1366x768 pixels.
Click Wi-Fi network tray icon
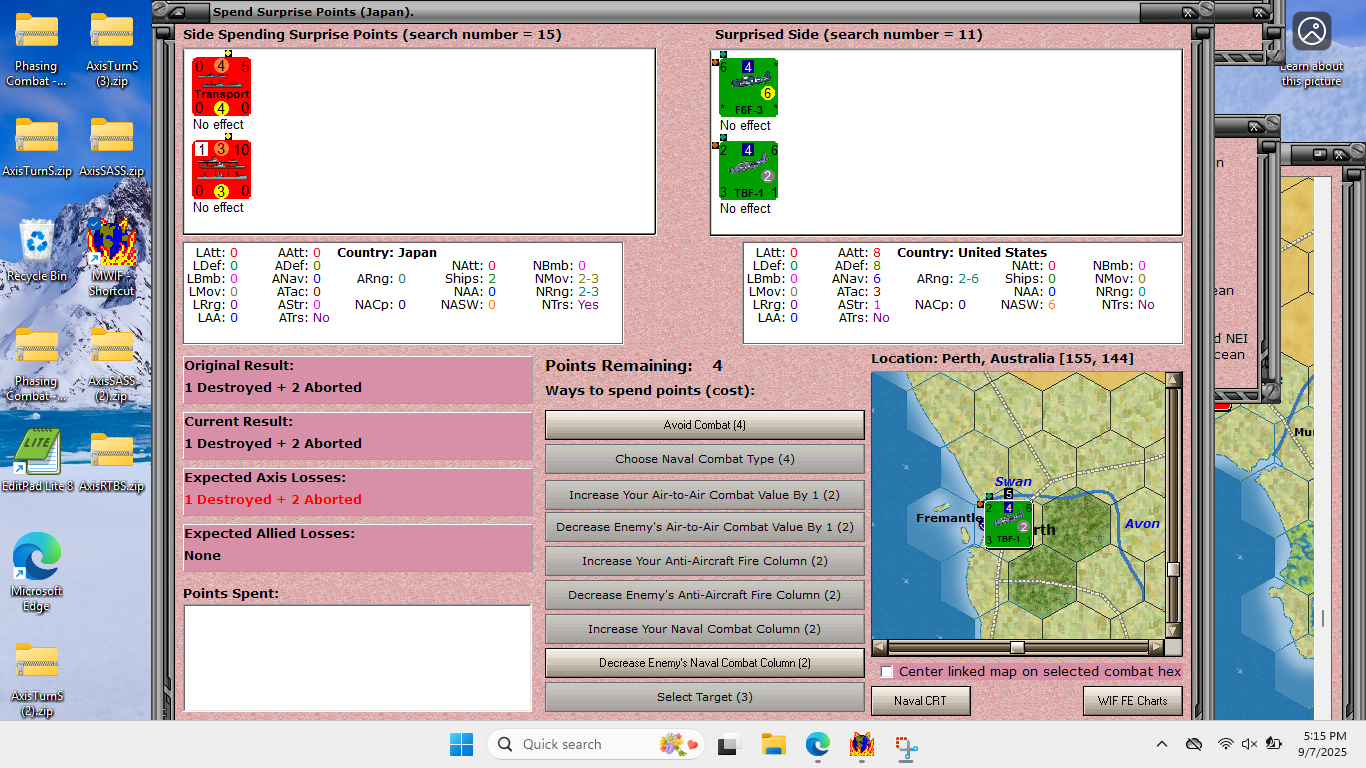click(x=1225, y=744)
